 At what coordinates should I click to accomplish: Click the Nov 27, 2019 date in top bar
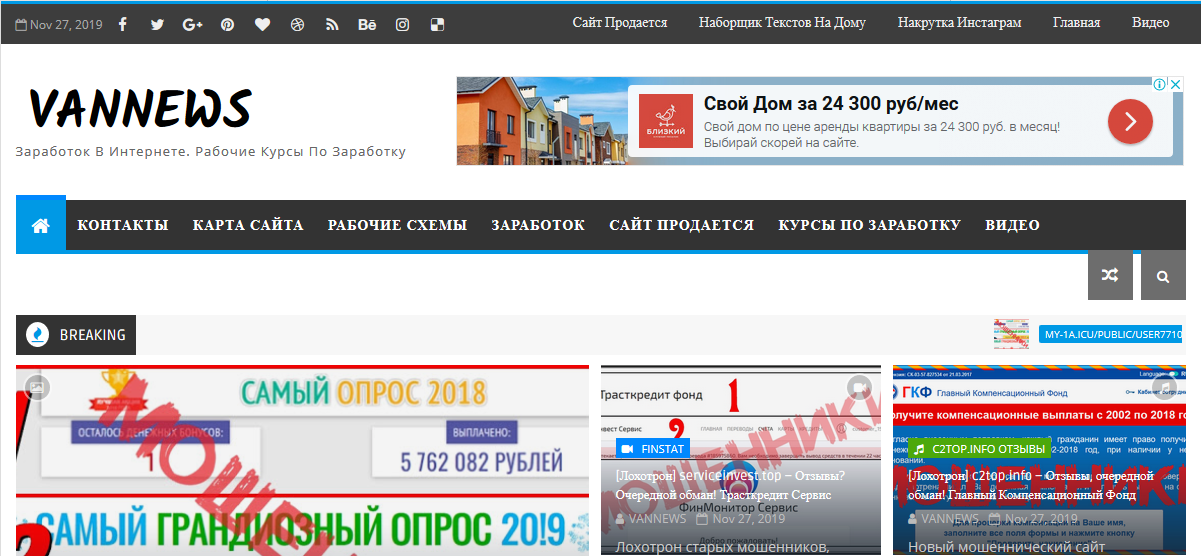(x=59, y=24)
